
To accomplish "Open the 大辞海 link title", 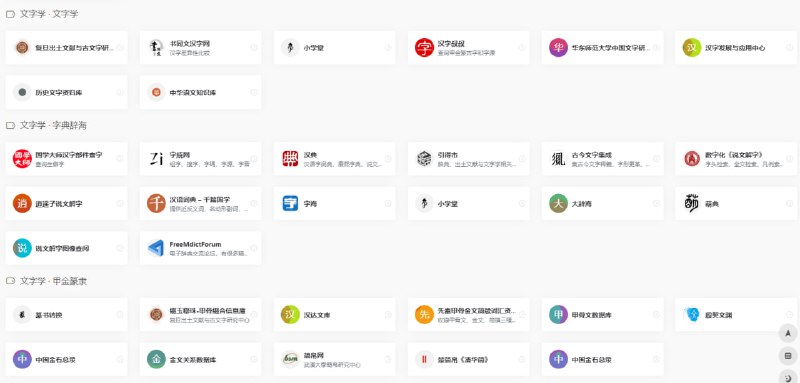I will (x=582, y=204).
